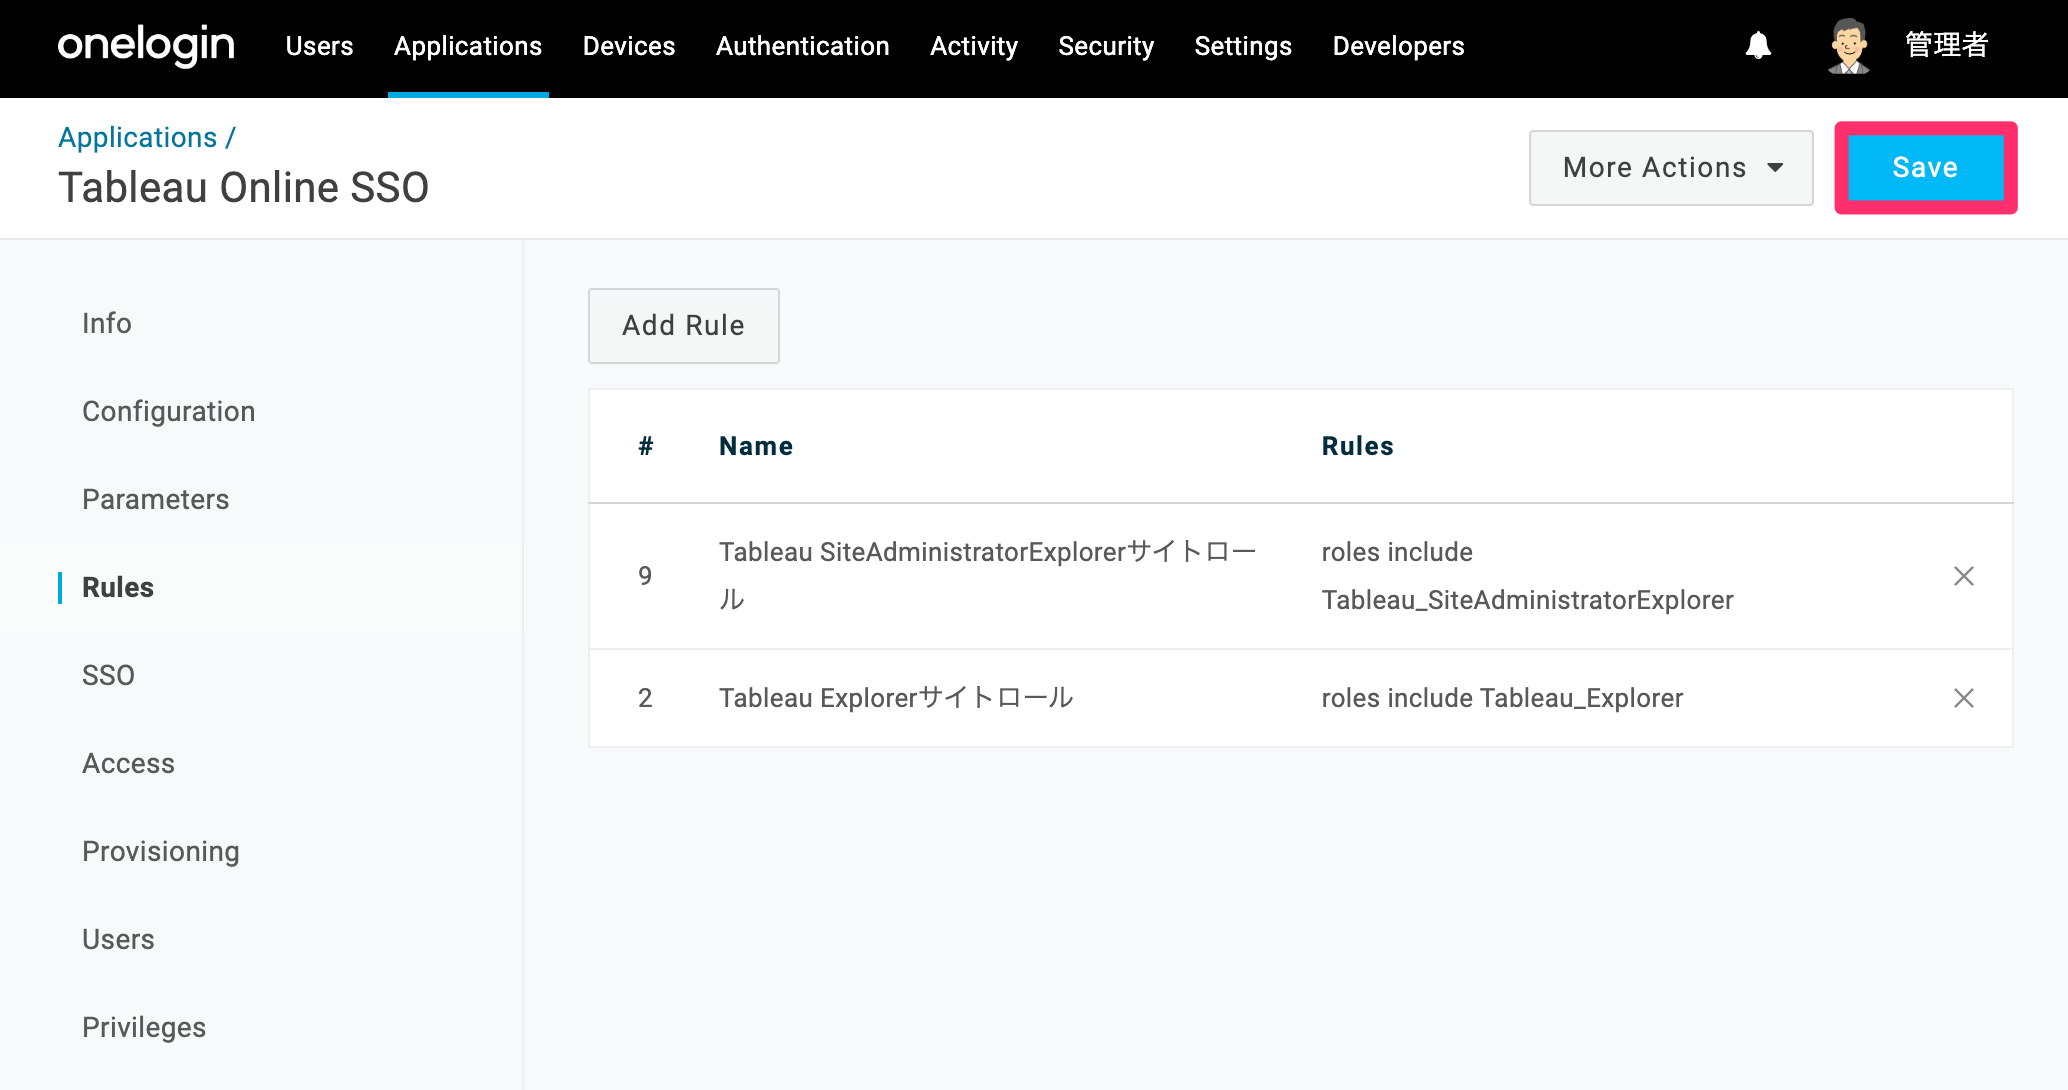2068x1090 pixels.
Task: Switch to the Configuration tab
Action: click(x=169, y=411)
